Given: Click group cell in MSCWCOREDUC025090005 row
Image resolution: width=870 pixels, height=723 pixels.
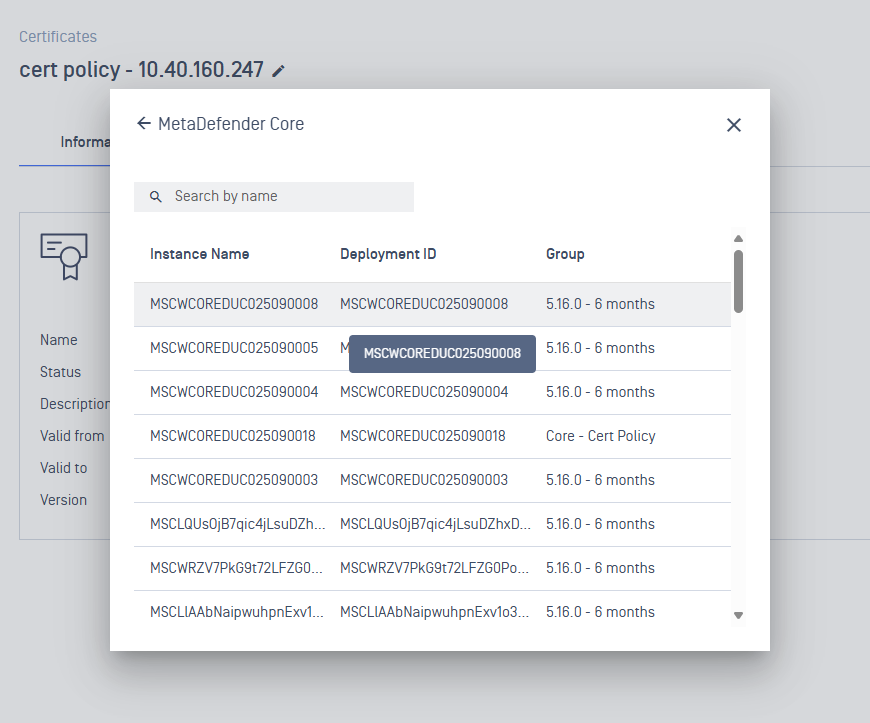Looking at the screenshot, I should (600, 348).
